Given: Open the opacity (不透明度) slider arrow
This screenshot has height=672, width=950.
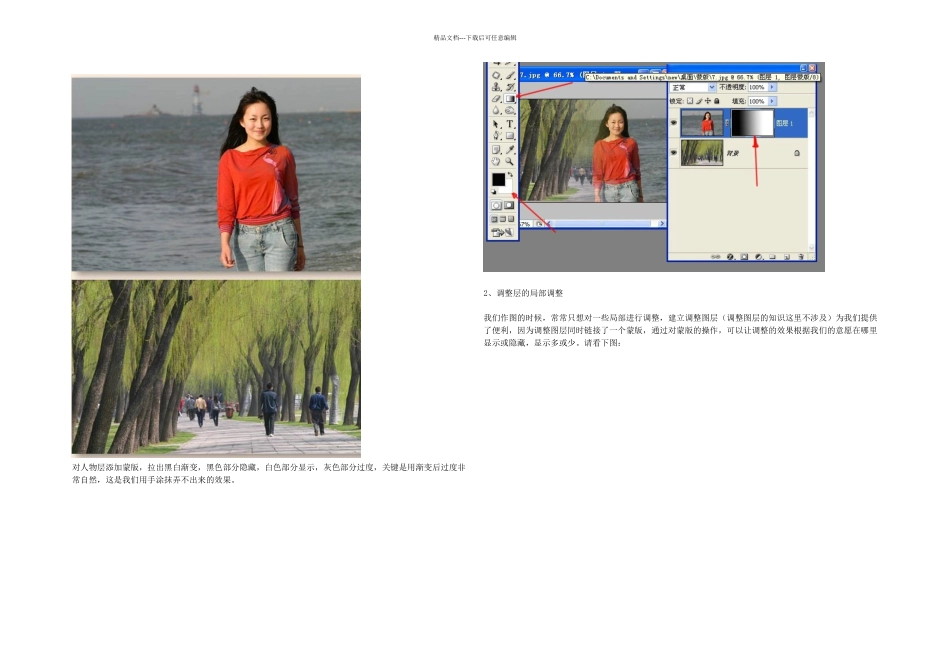Looking at the screenshot, I should [x=772, y=87].
